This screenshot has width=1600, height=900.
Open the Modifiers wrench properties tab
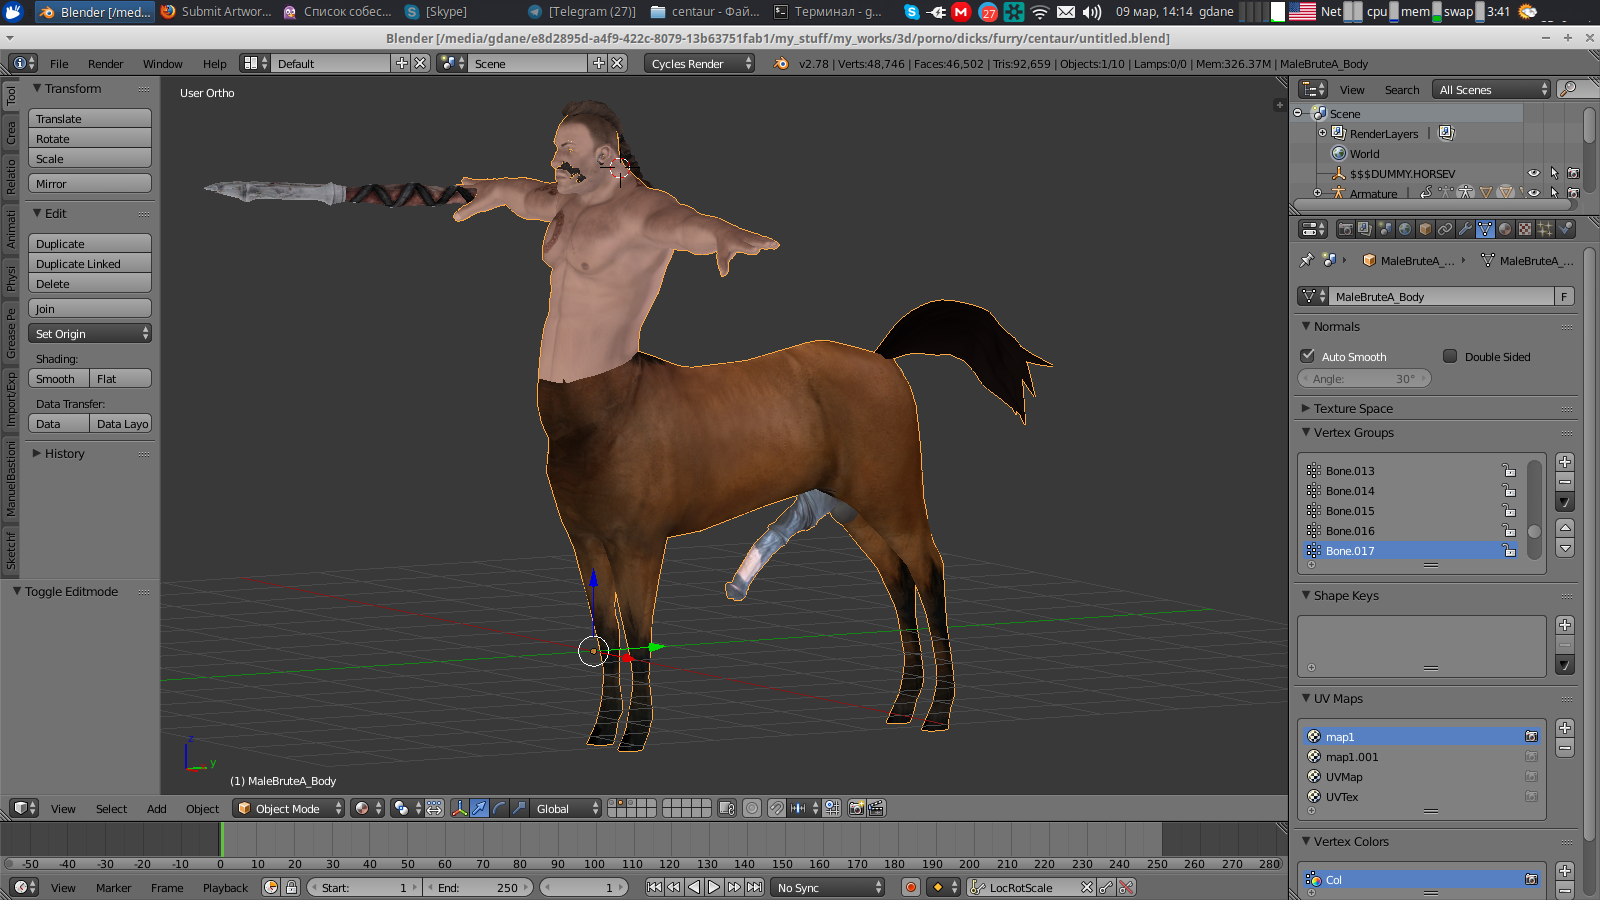(x=1465, y=229)
